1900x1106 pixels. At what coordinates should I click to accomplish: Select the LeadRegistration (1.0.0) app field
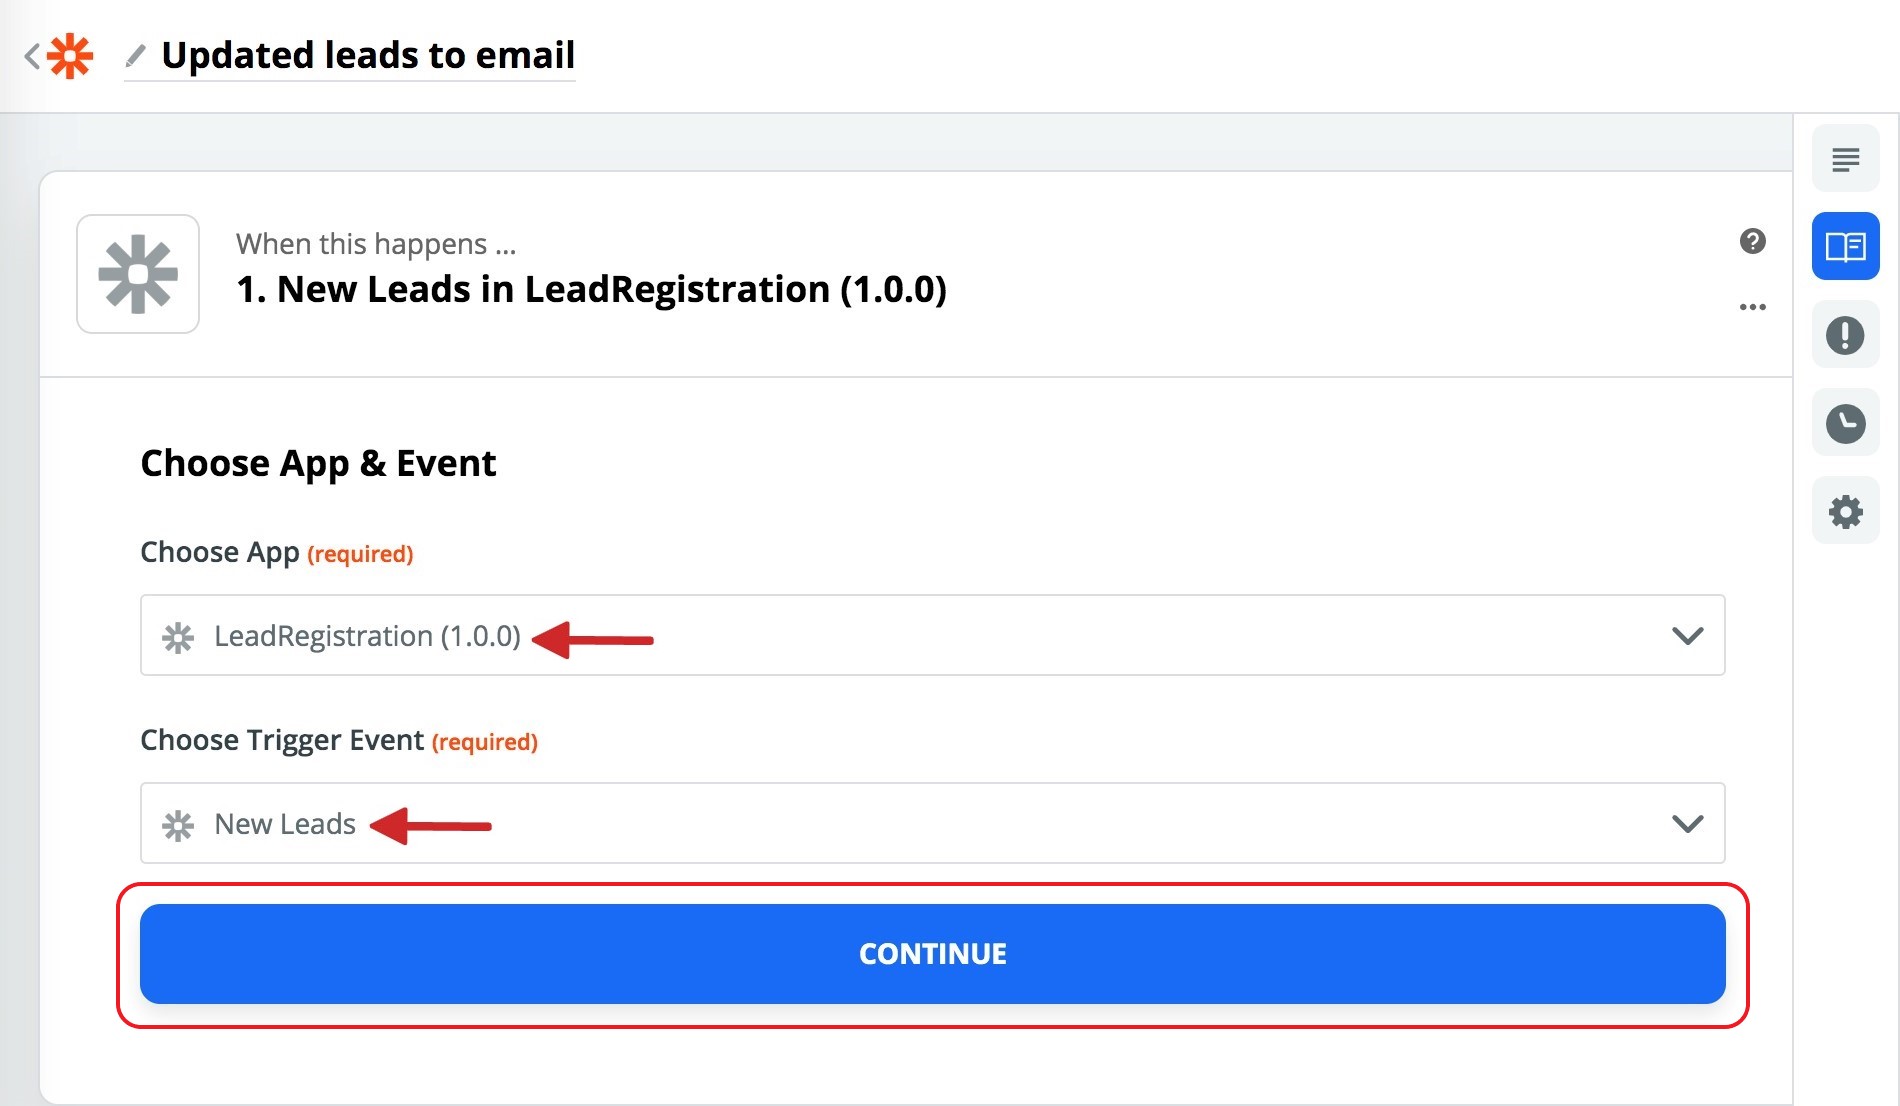pyautogui.click(x=900, y=636)
